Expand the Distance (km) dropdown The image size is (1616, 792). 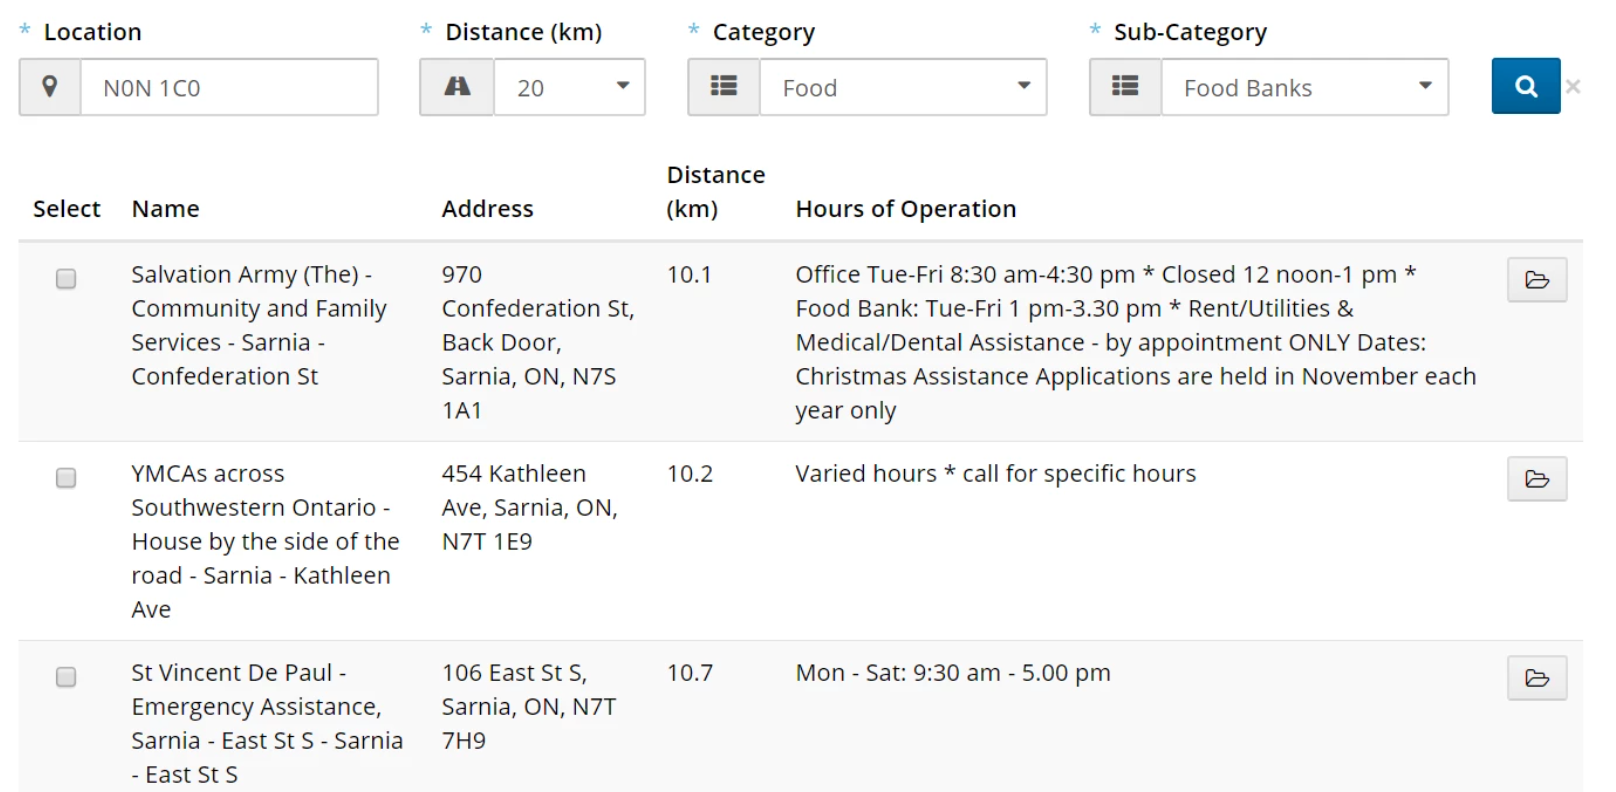click(x=570, y=87)
